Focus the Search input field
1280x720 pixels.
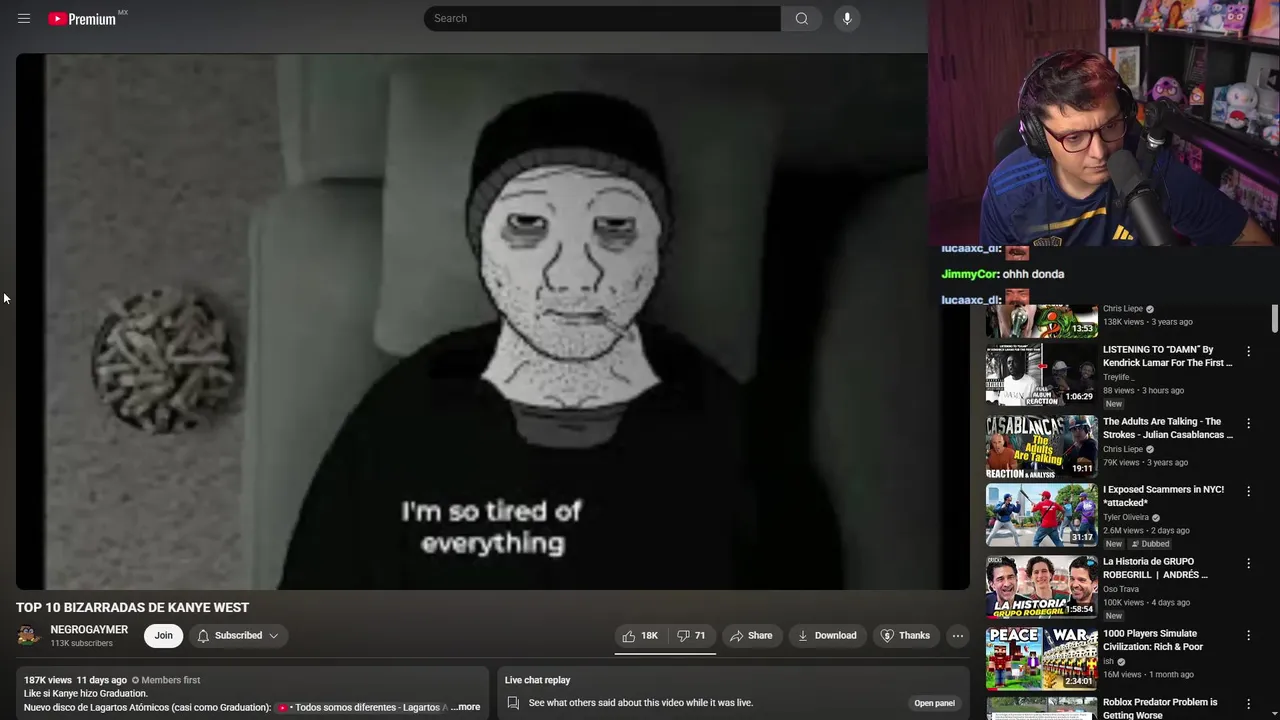[x=602, y=18]
